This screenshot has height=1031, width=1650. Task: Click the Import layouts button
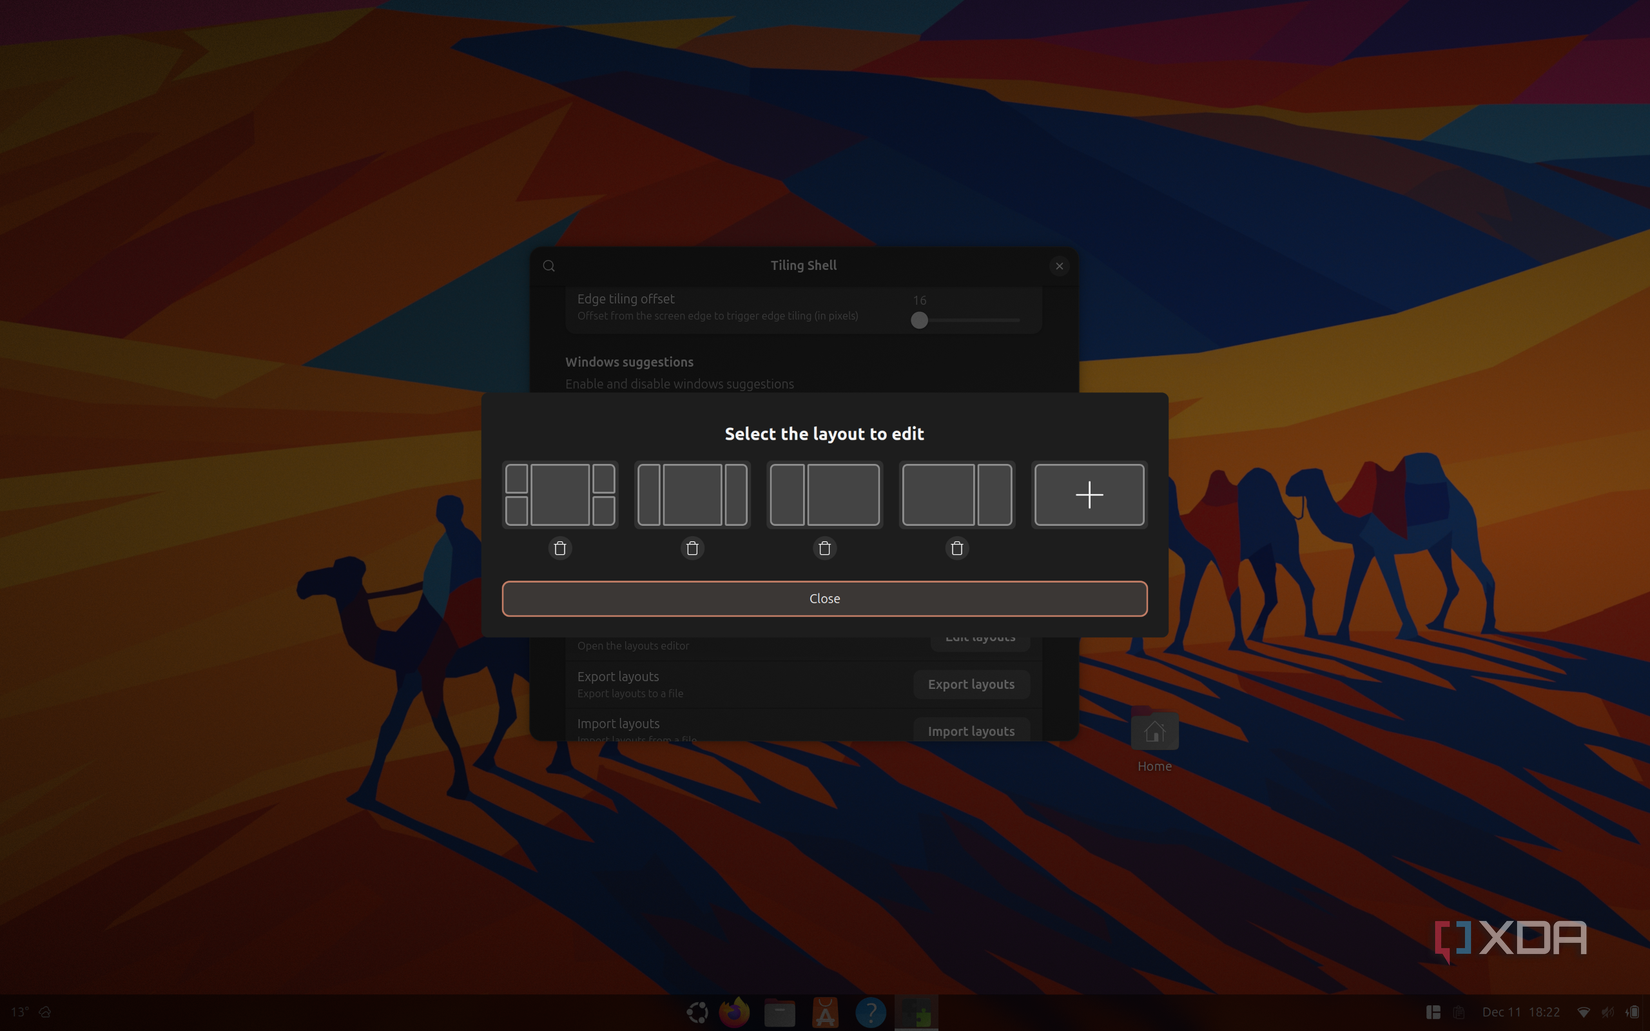[971, 731]
